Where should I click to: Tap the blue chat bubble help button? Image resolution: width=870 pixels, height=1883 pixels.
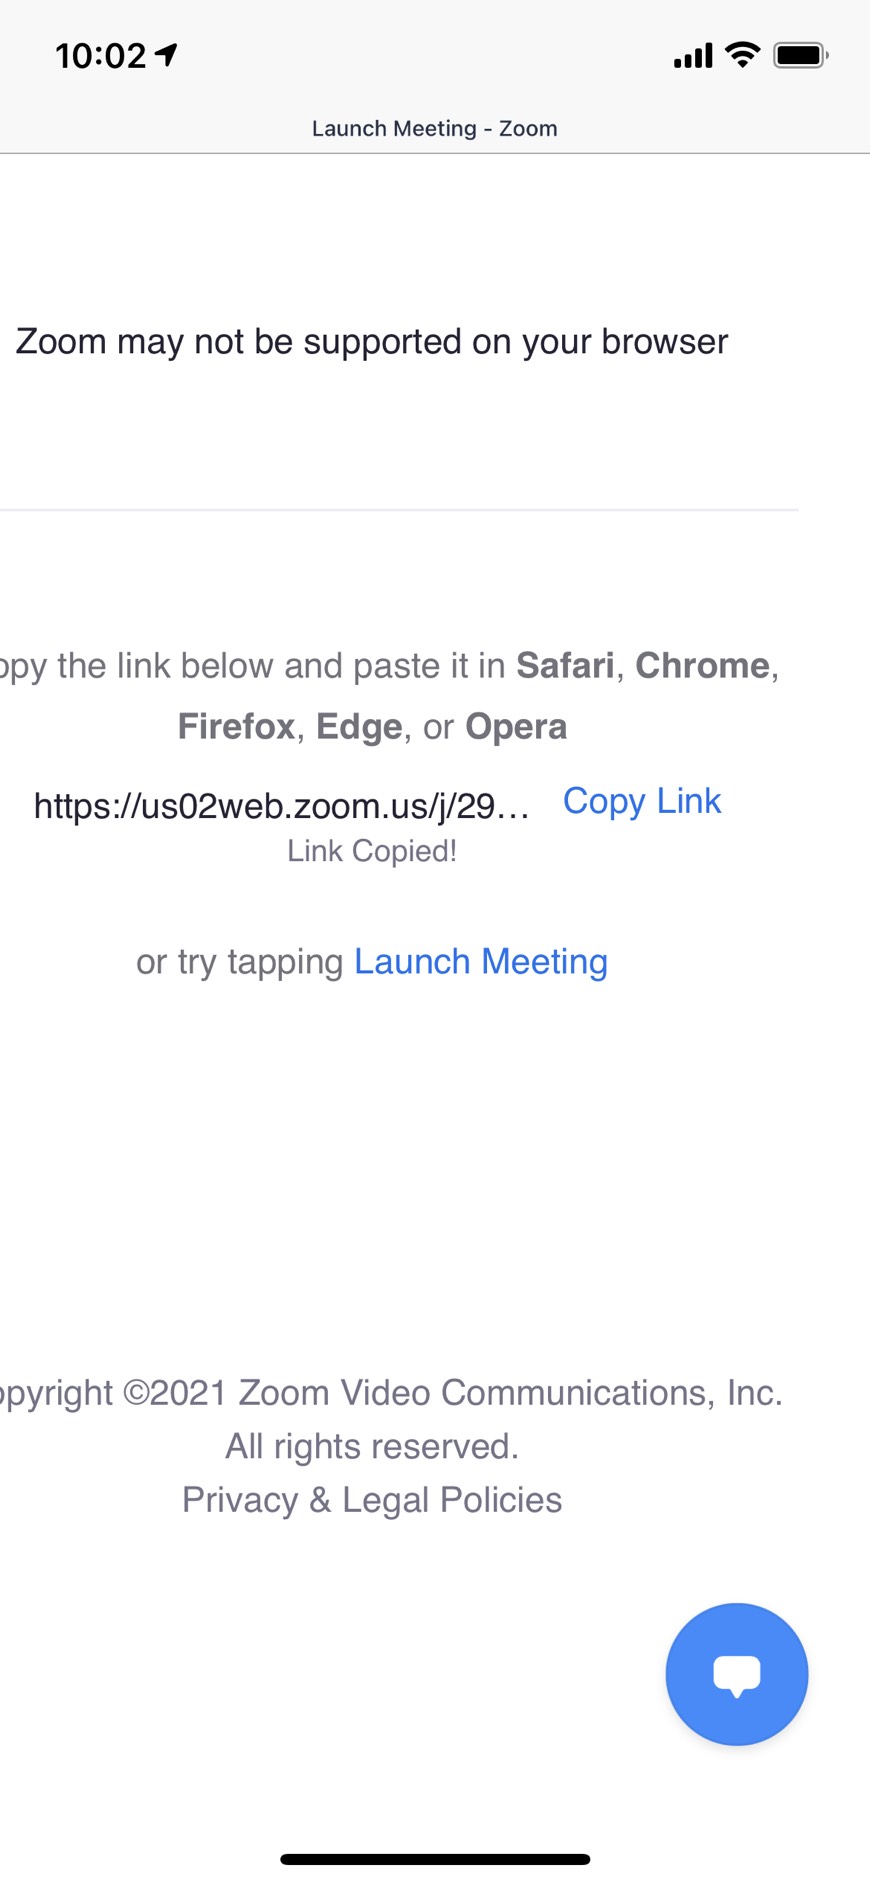point(737,1674)
